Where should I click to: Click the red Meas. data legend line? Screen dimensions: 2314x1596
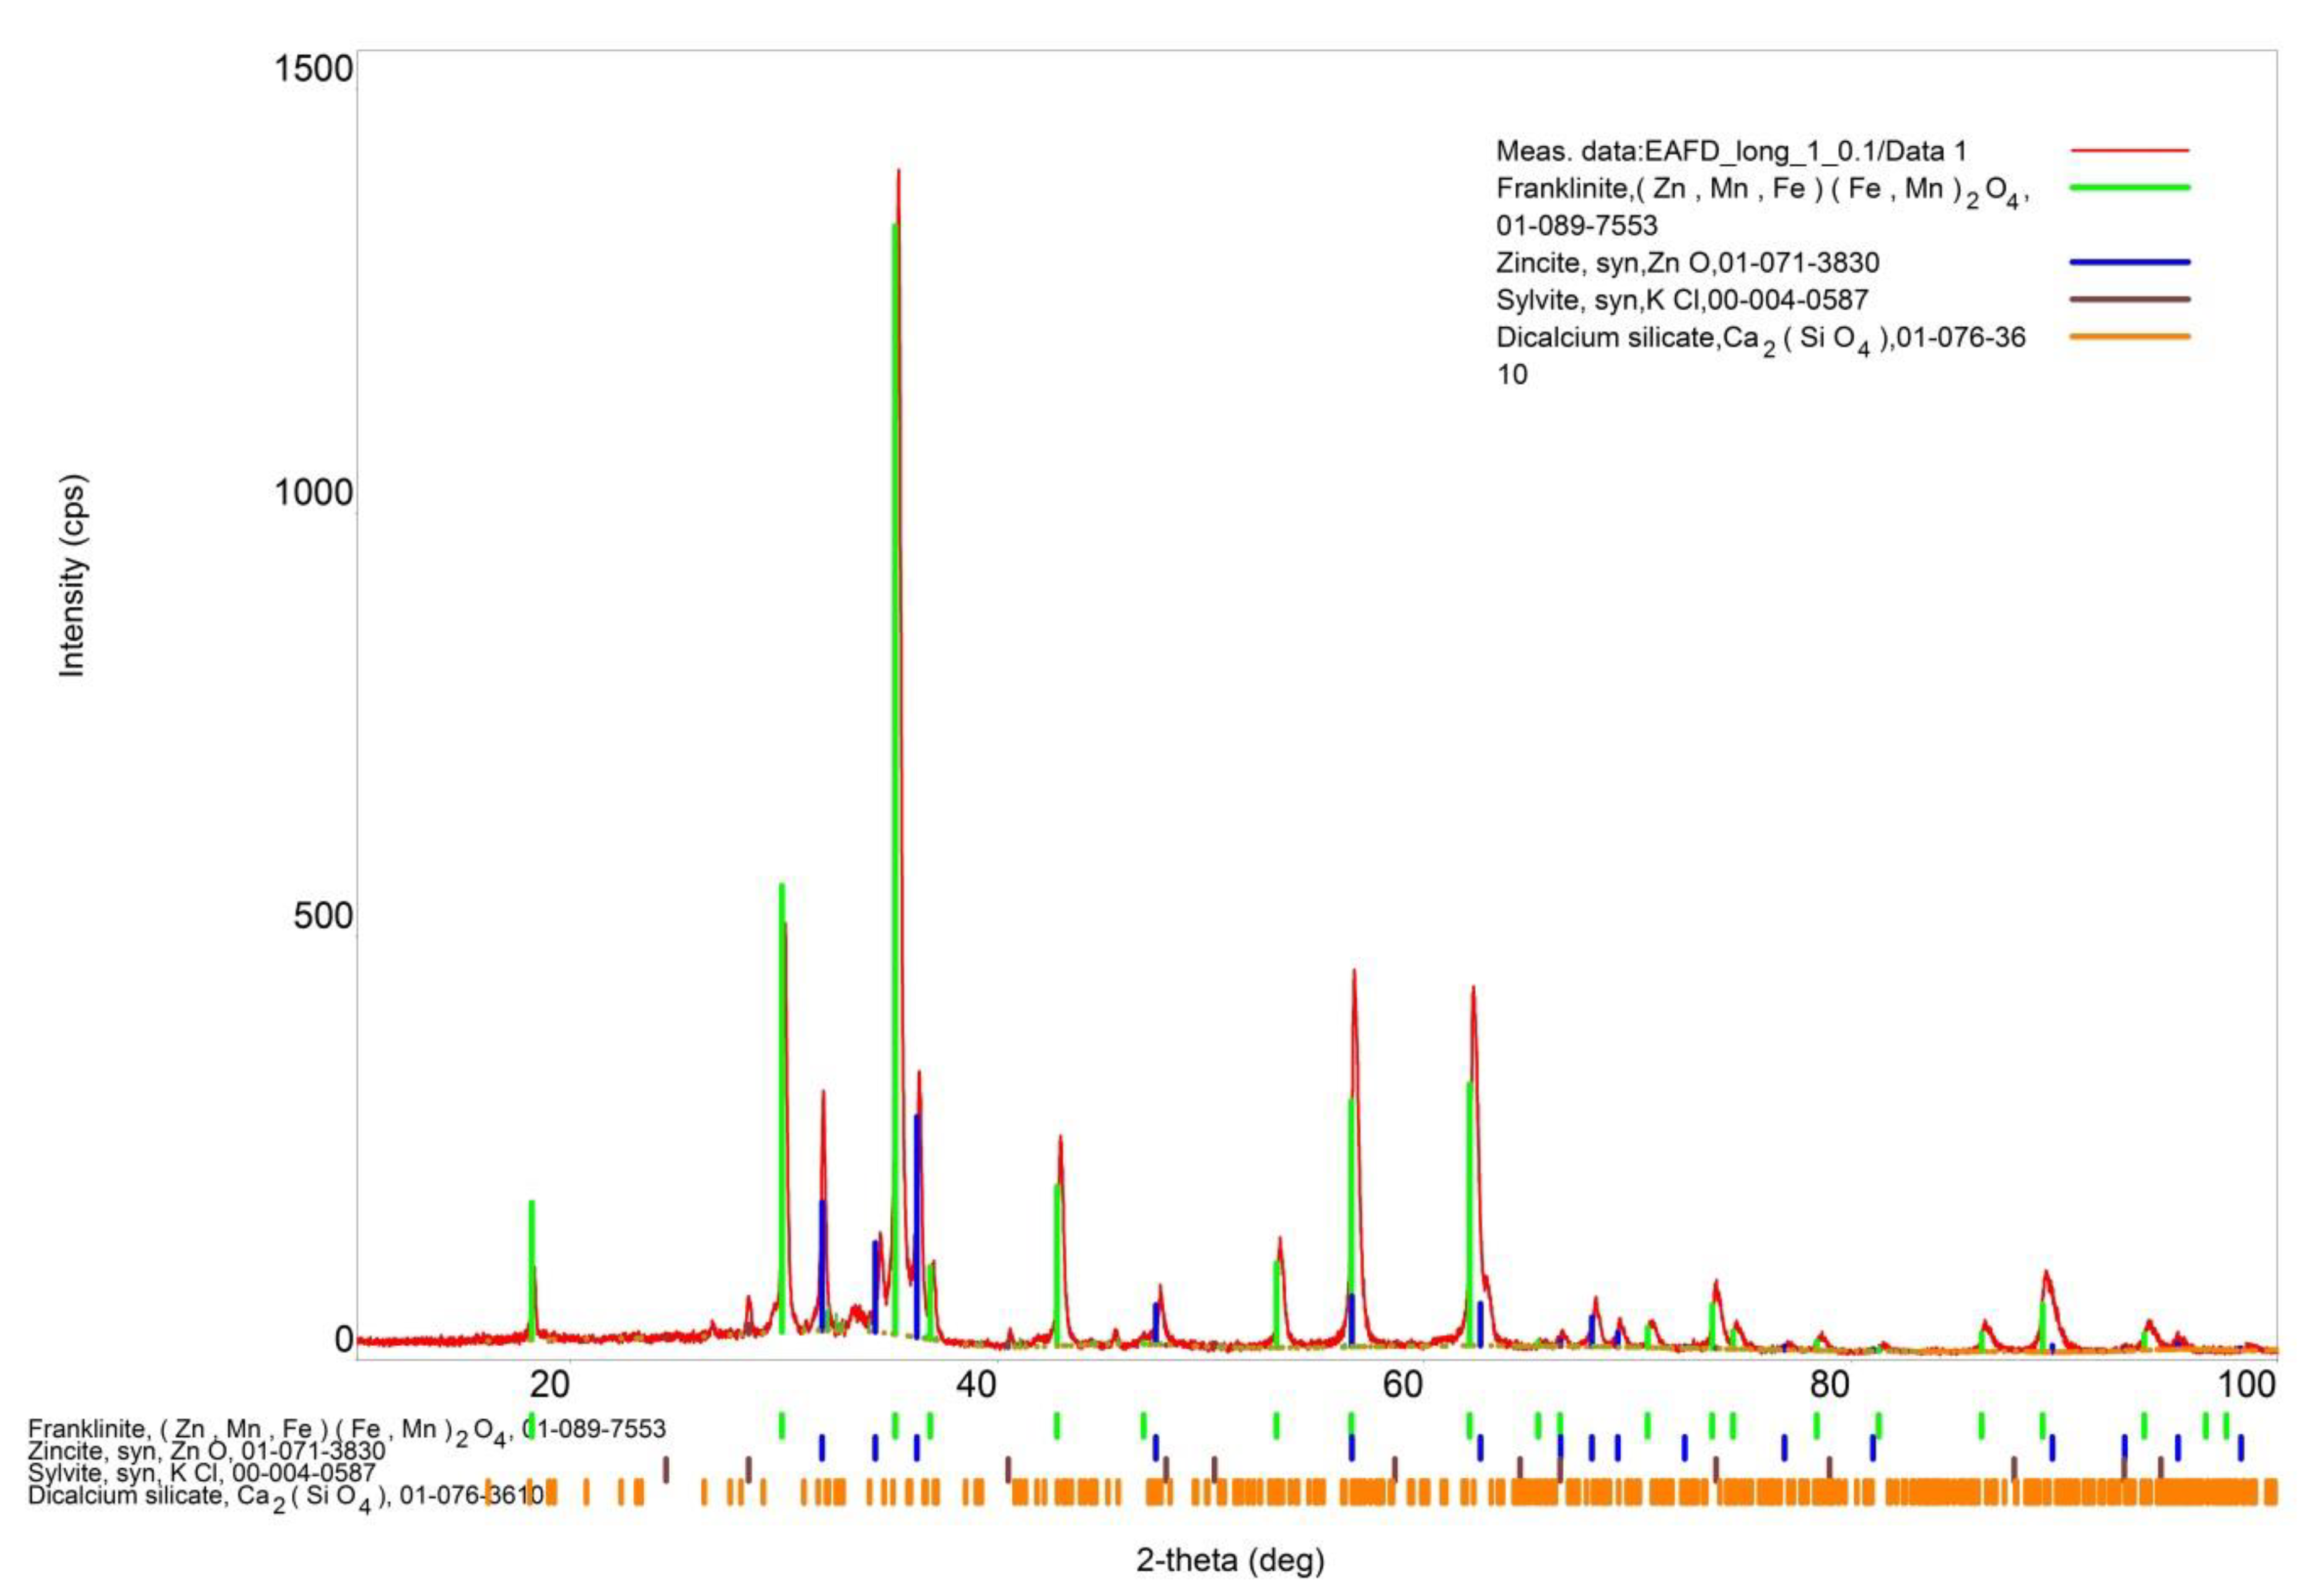2129,150
